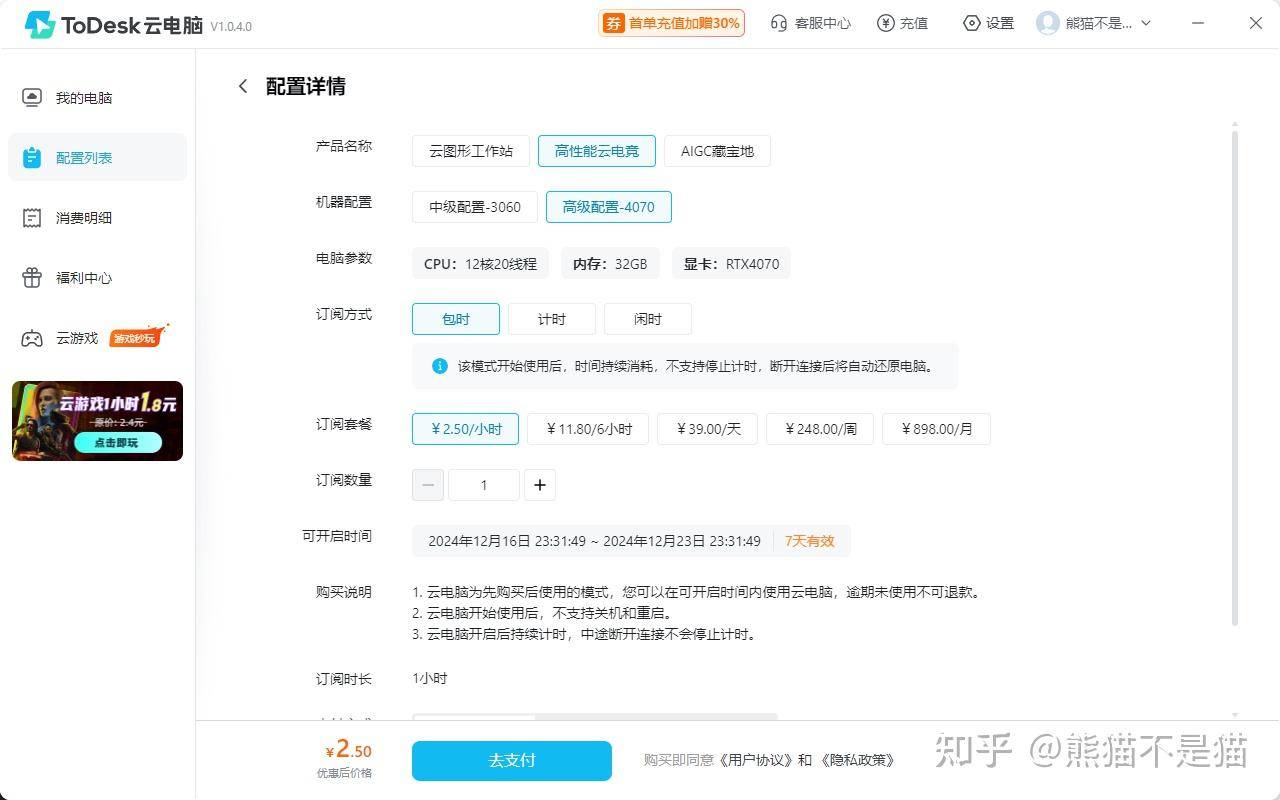
Task: Go to 我的电脑 in sidebar
Action: [x=97, y=98]
